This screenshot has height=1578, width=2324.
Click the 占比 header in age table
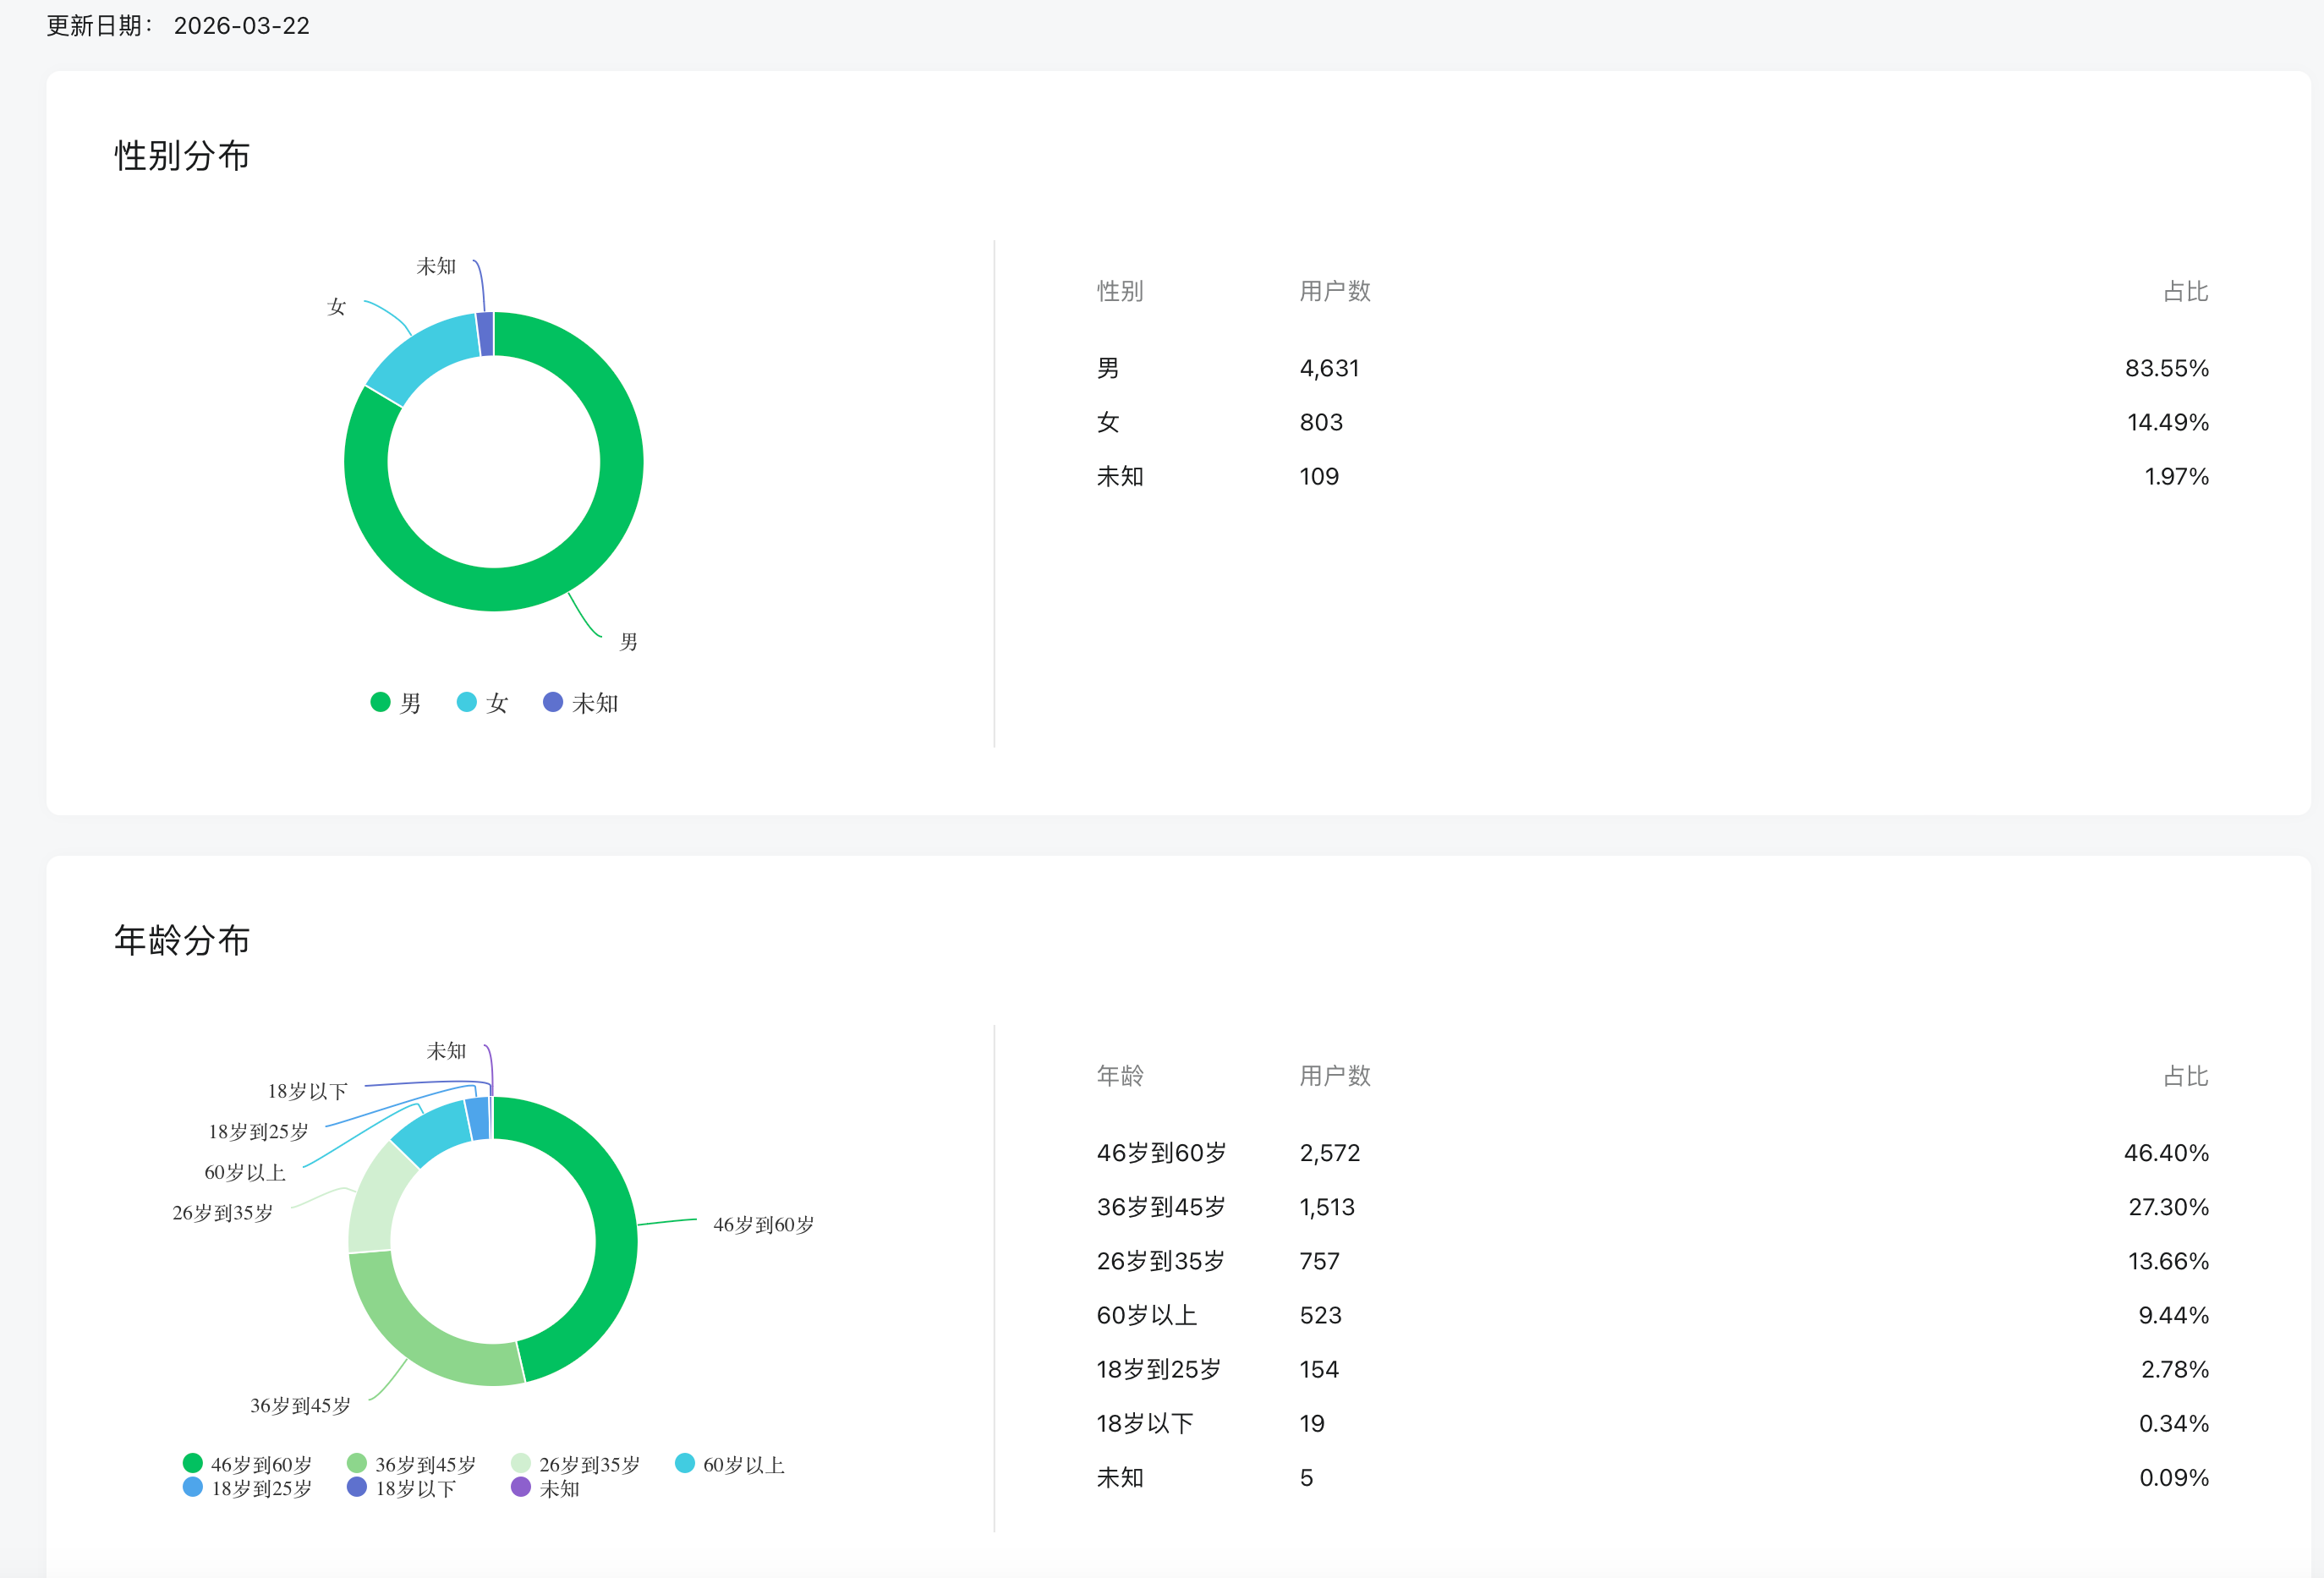2185,1076
